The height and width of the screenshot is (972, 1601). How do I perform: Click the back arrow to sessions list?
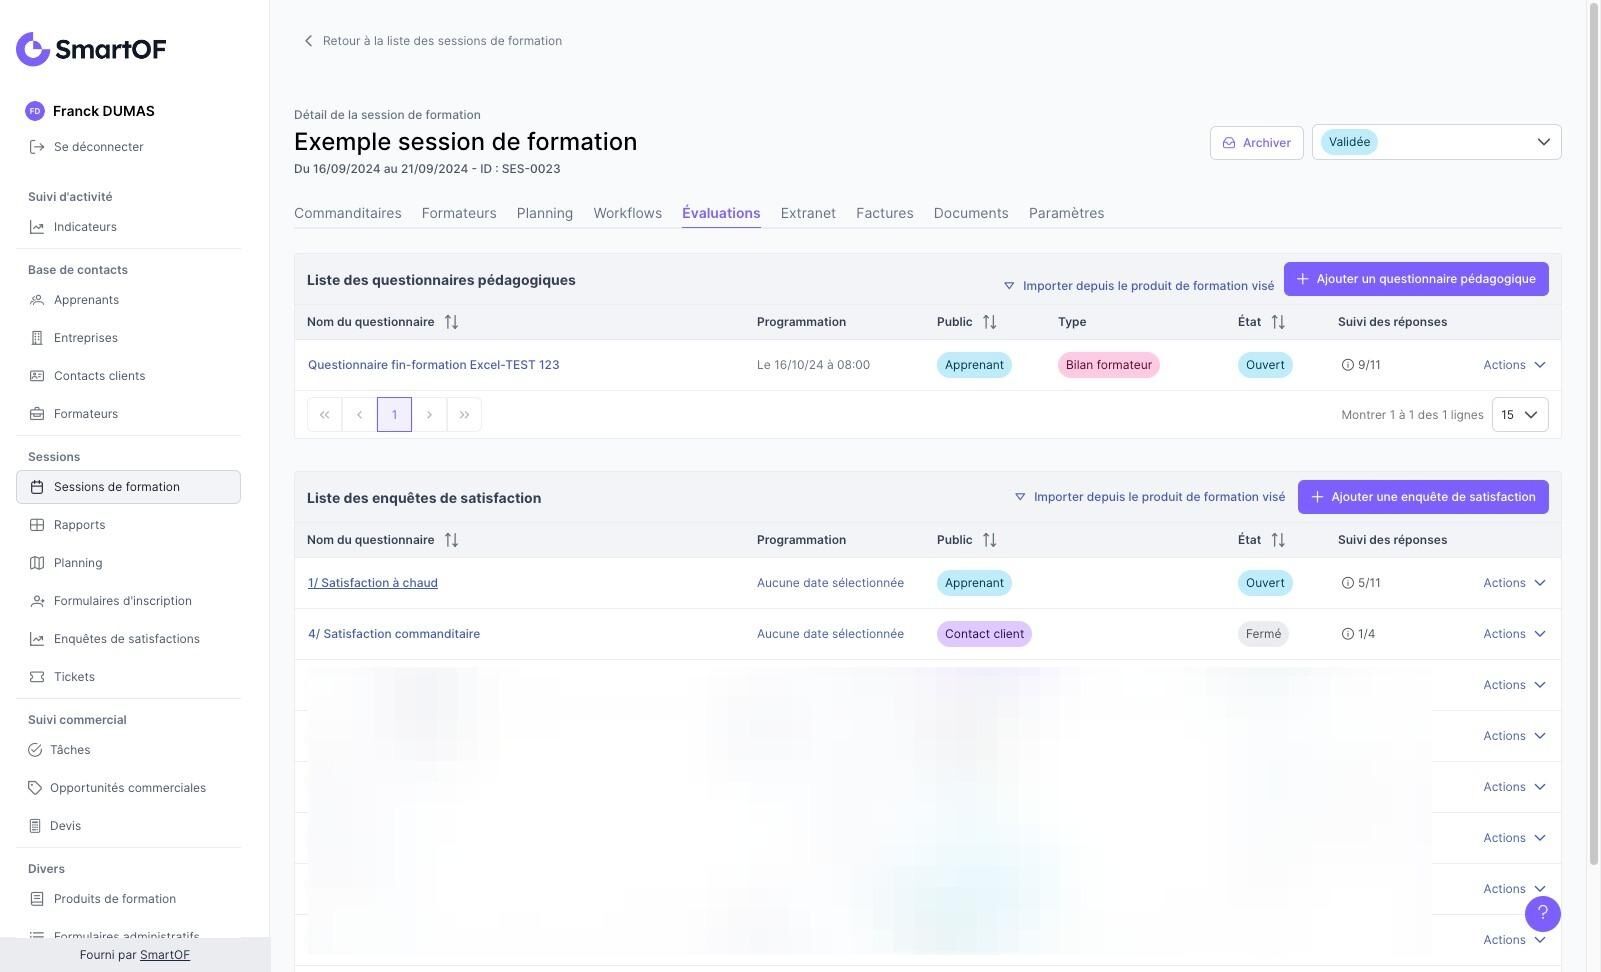click(x=308, y=41)
